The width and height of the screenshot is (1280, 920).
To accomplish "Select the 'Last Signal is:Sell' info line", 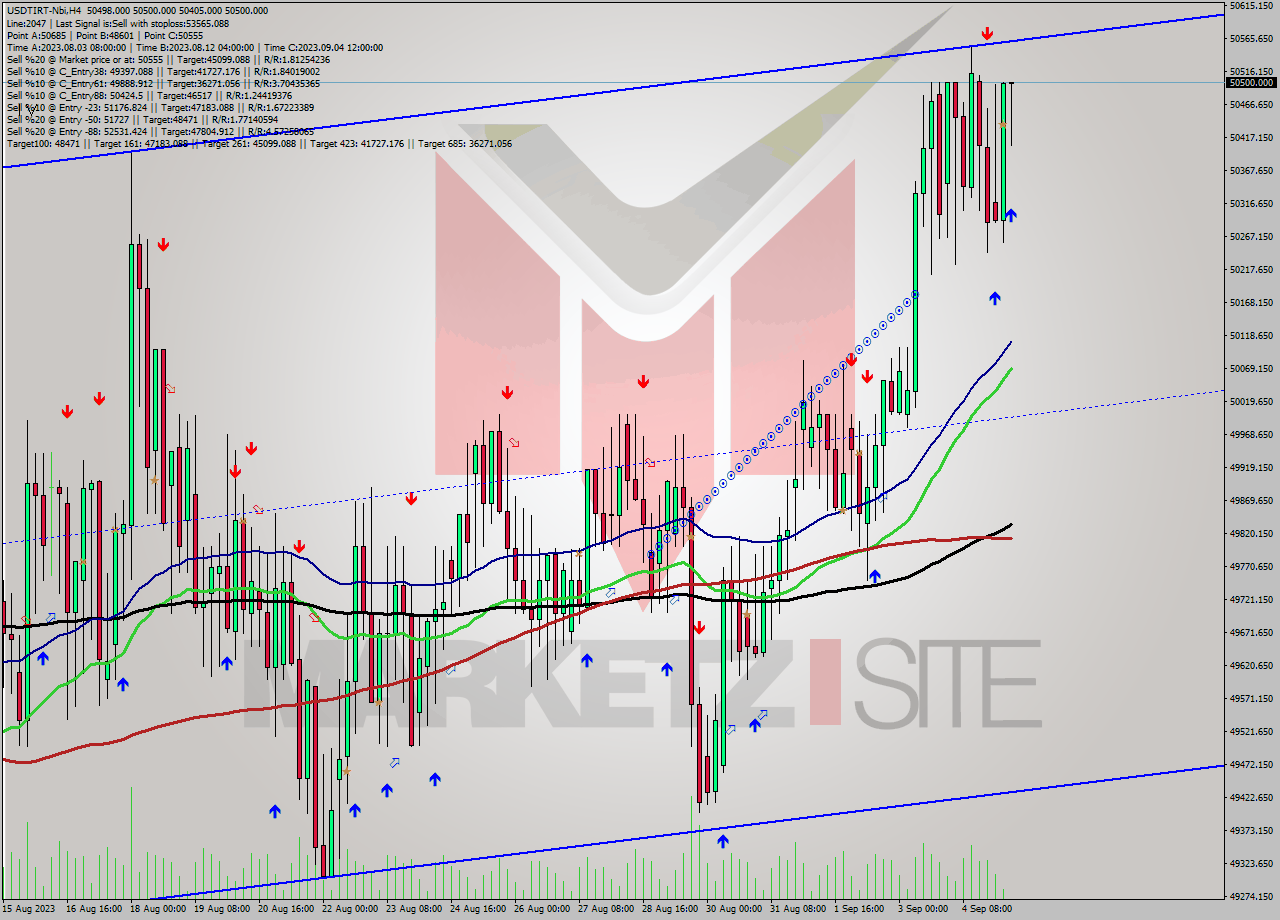I will [x=117, y=23].
